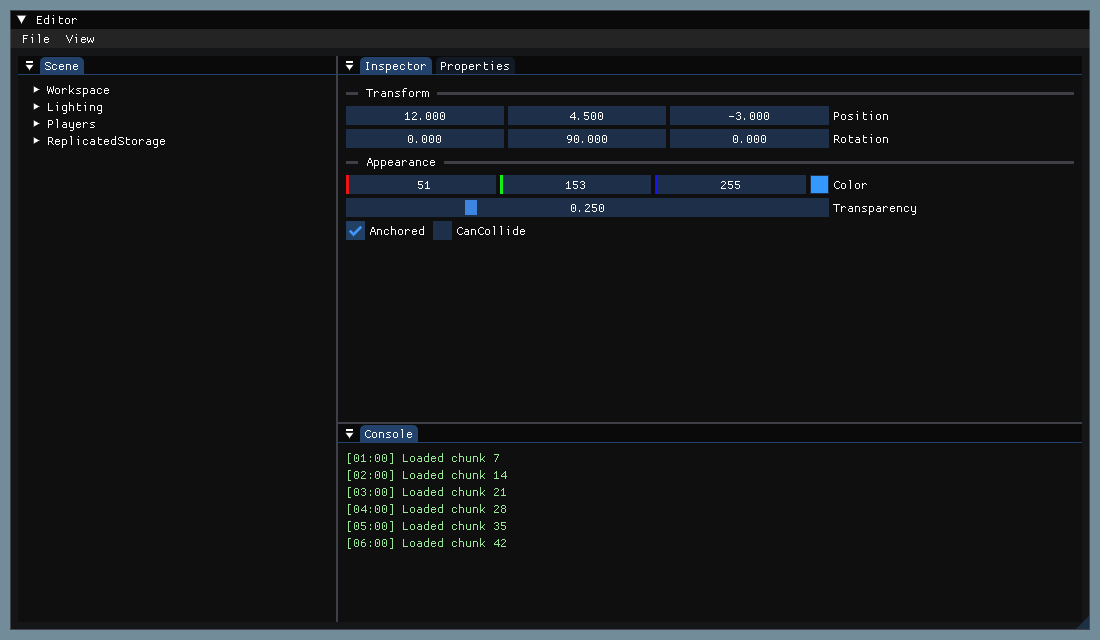Click the Transparency slider handle

point(471,208)
